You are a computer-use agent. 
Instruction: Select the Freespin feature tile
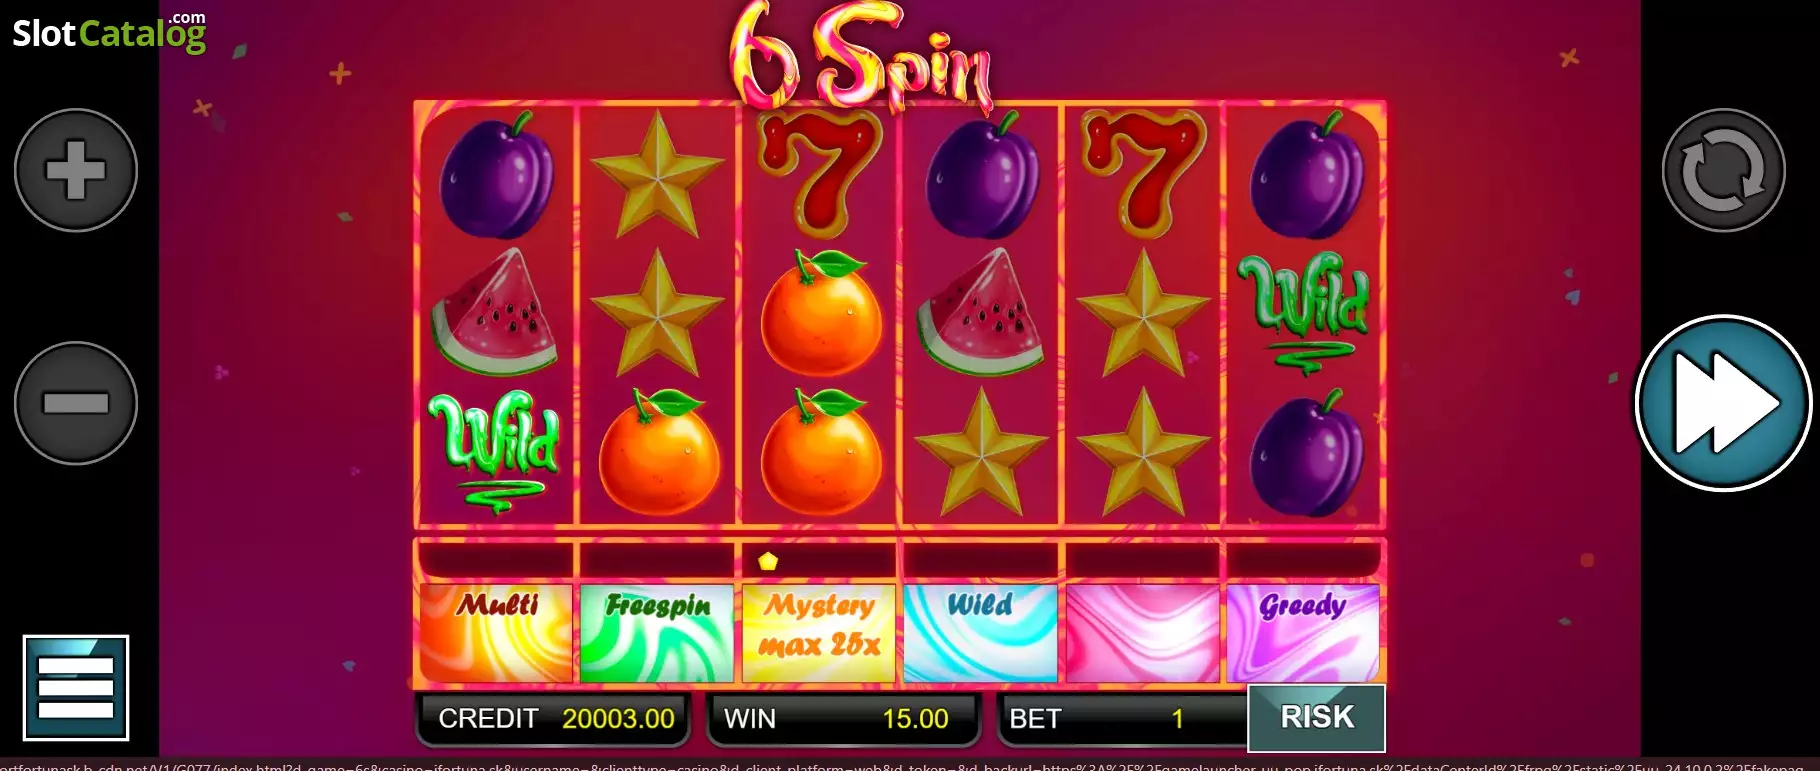coord(657,633)
